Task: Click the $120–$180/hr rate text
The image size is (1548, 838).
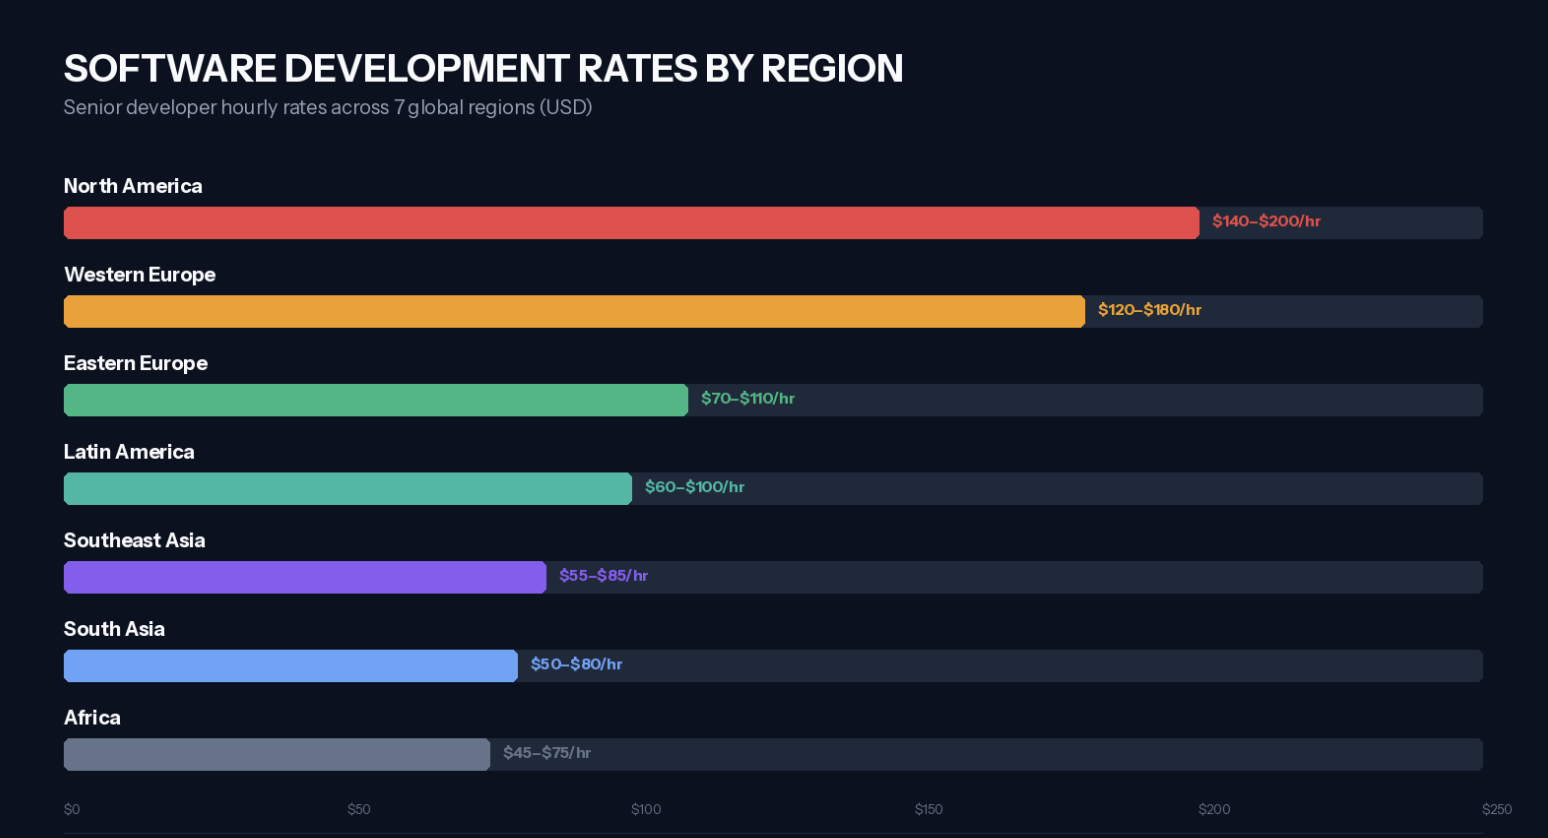Action: click(x=1150, y=310)
